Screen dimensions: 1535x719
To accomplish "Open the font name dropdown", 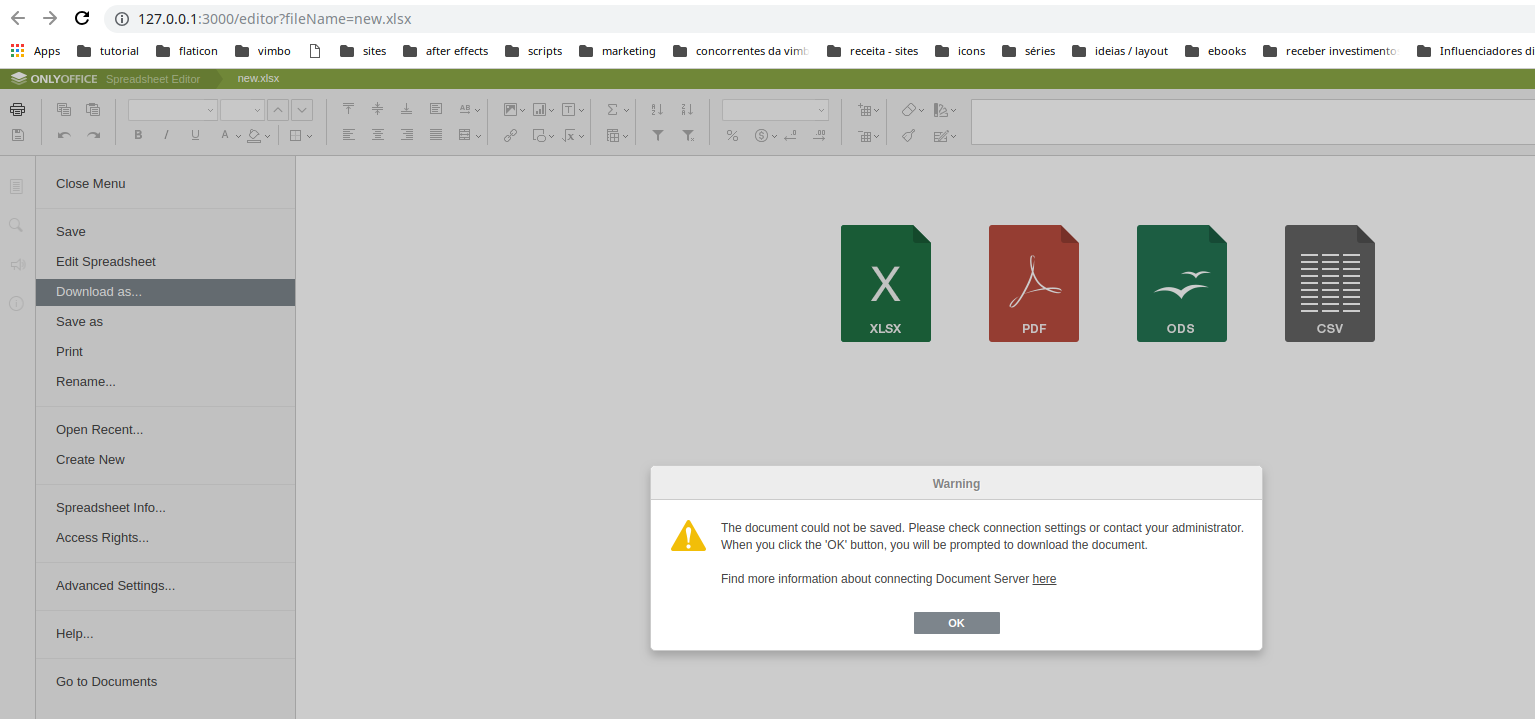I will [x=171, y=110].
